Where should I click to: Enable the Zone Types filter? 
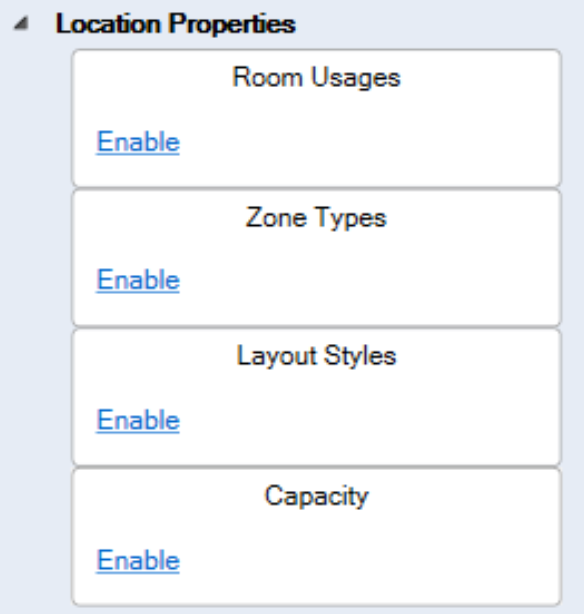pos(138,280)
